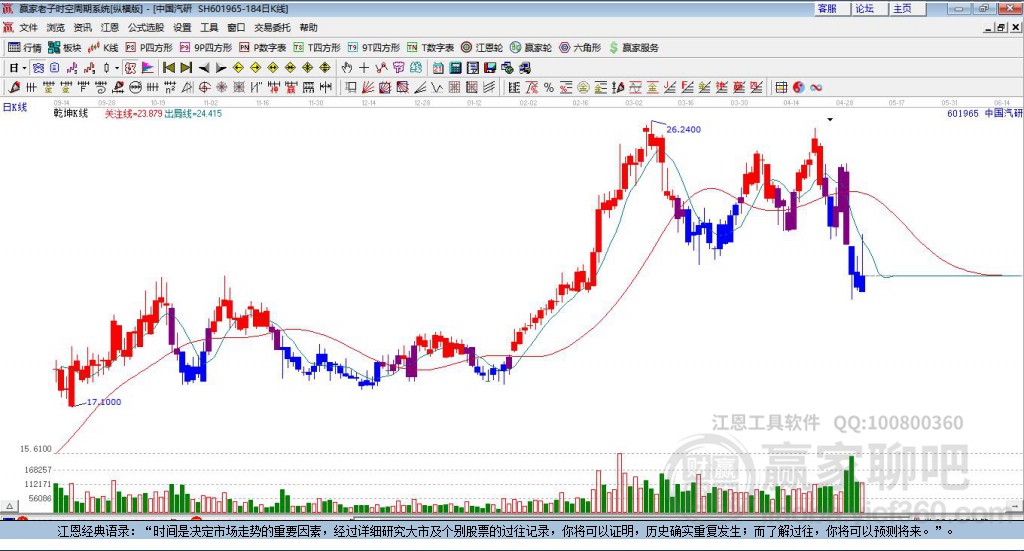The image size is (1024, 551).
Task: Click the 客服 customer service button
Action: click(x=831, y=8)
